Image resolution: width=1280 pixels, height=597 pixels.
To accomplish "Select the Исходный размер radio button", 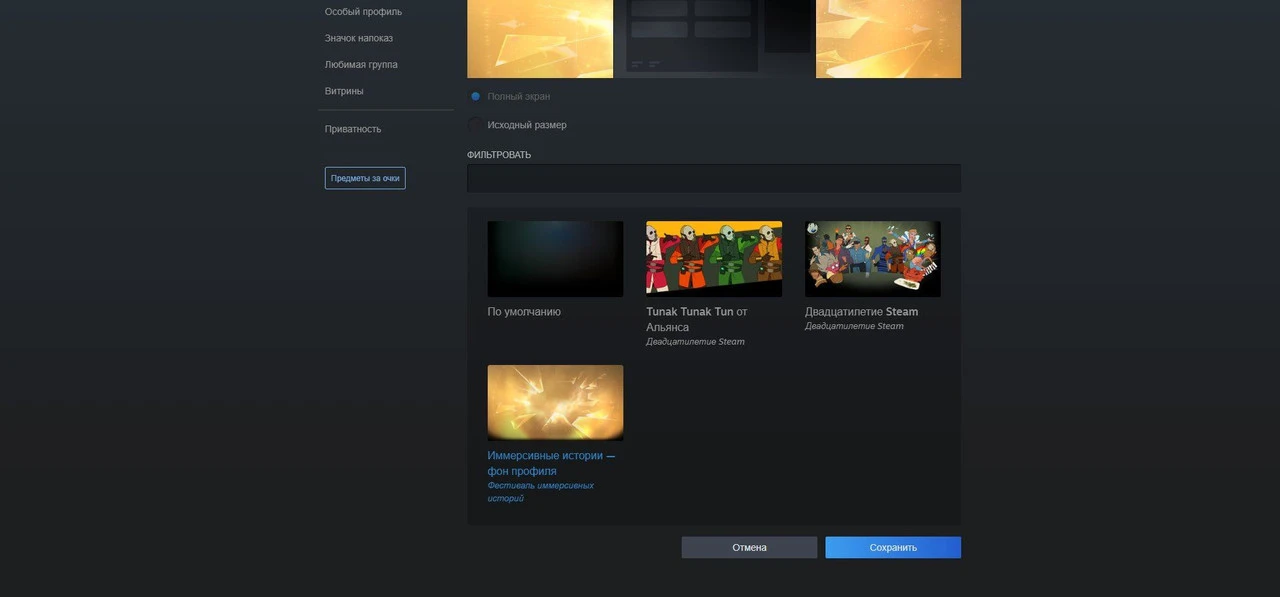I will [476, 125].
